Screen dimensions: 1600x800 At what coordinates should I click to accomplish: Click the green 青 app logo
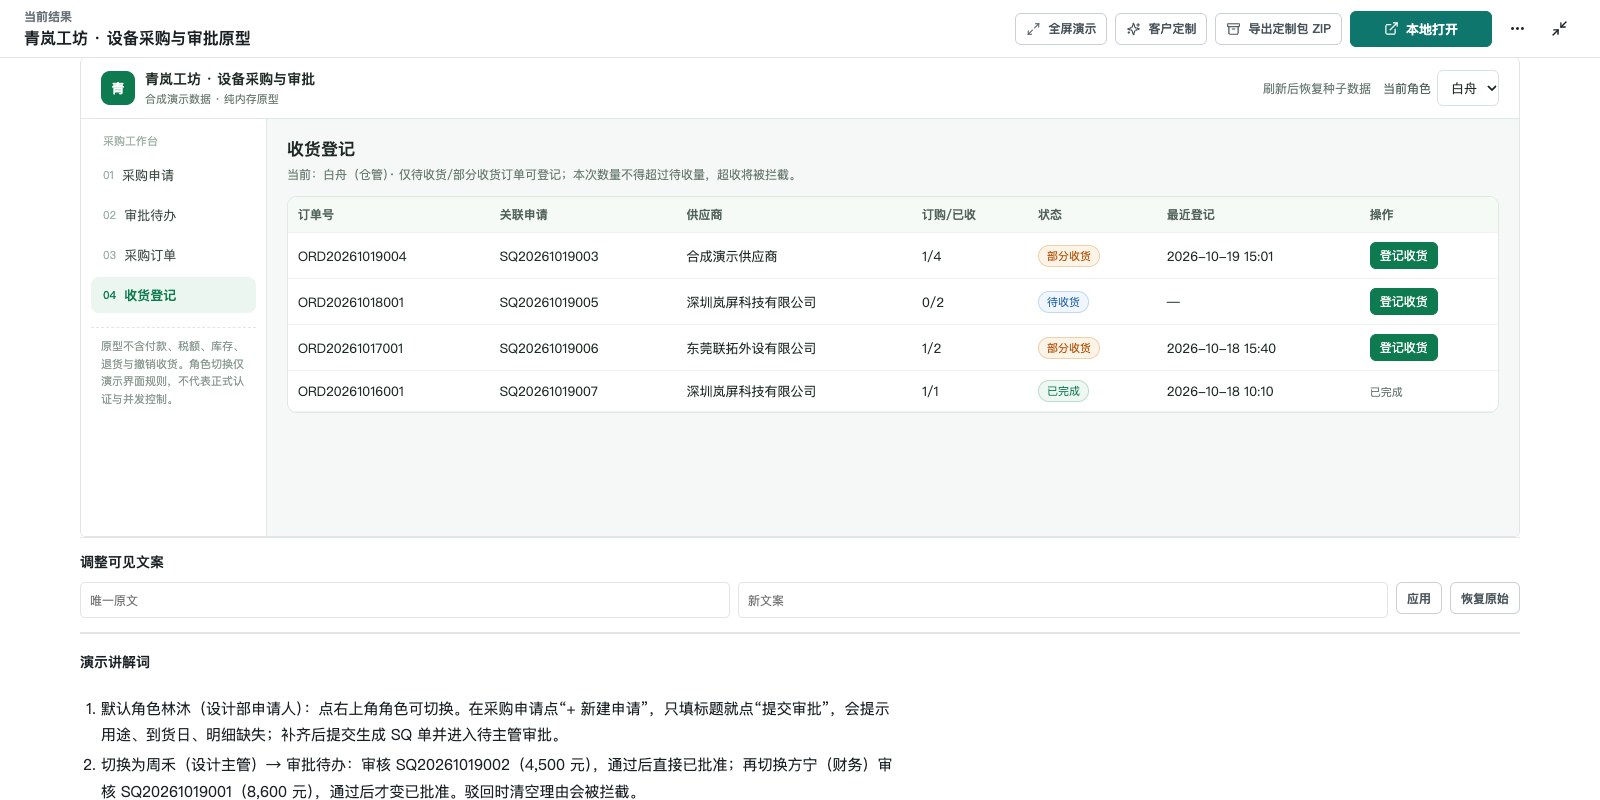tap(118, 88)
